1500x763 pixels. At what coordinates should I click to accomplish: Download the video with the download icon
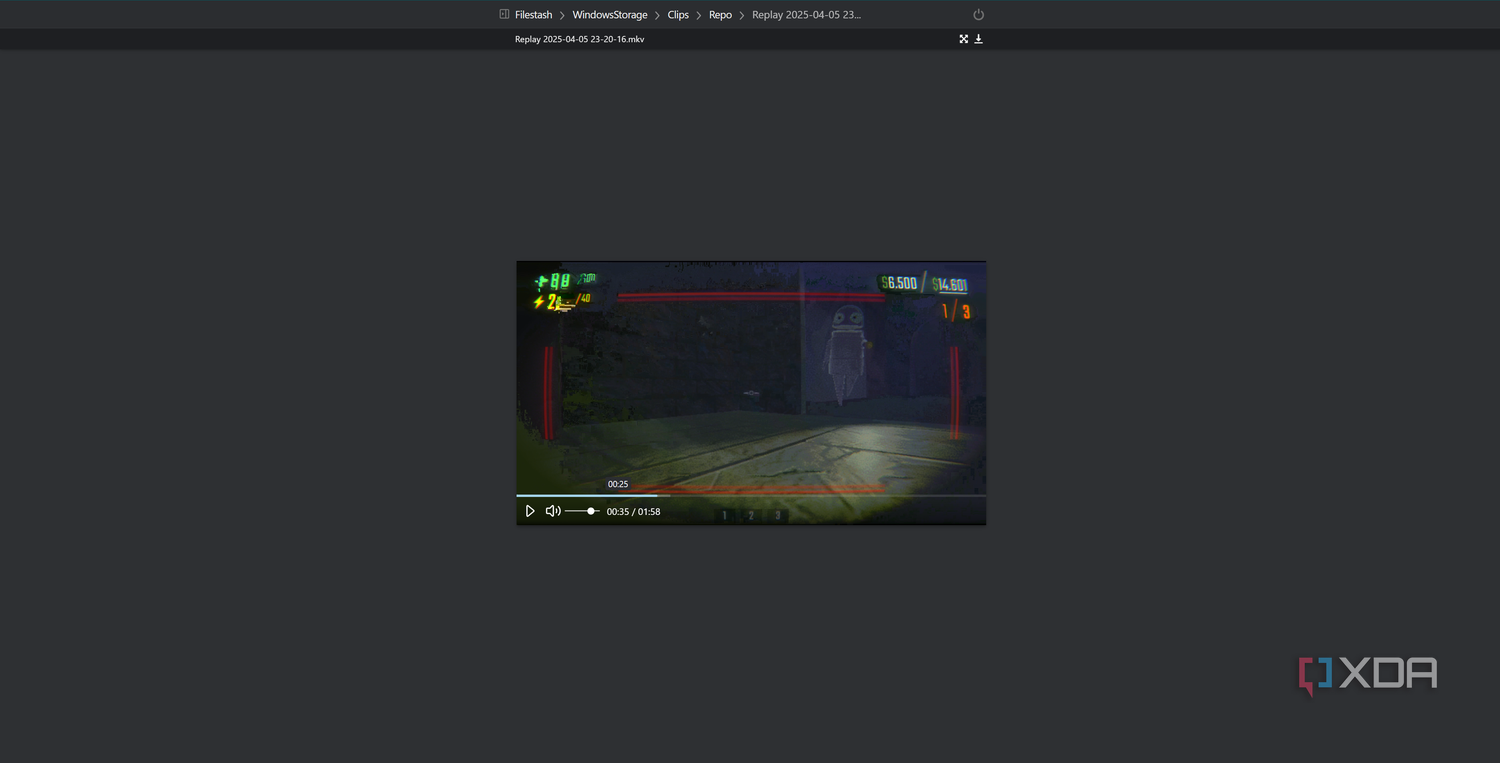pyautogui.click(x=979, y=39)
